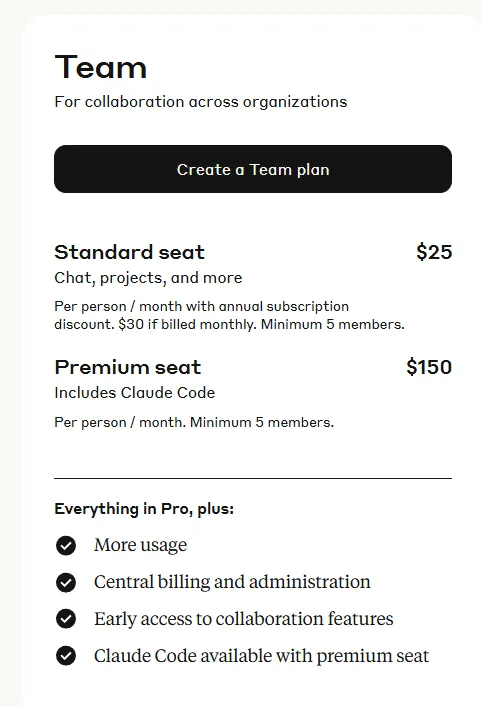Click the checkmark for Early access to collaboration
The image size is (481, 707).
(66, 619)
